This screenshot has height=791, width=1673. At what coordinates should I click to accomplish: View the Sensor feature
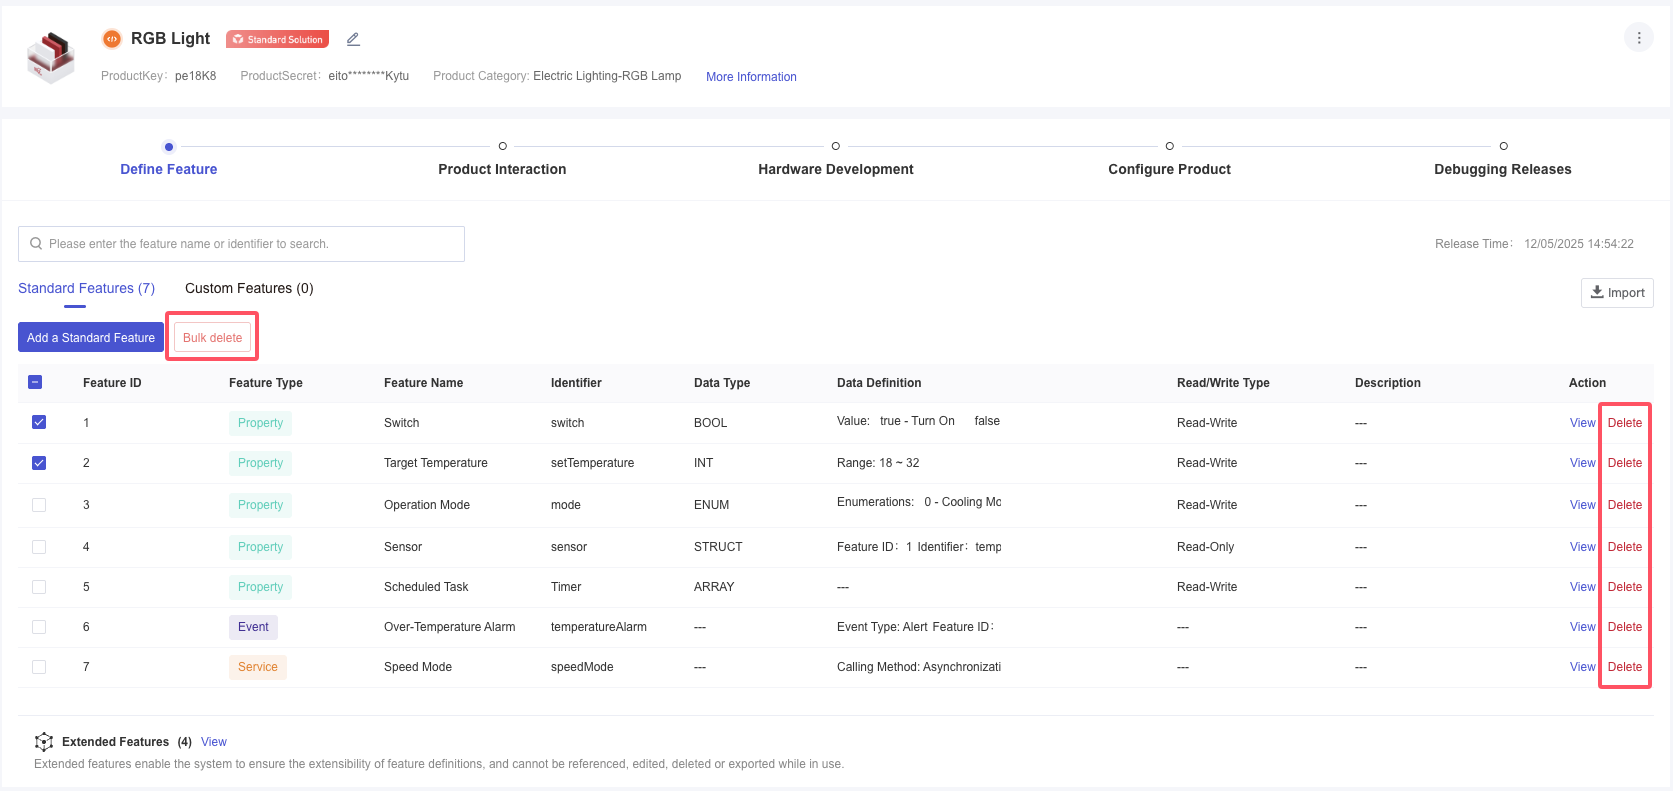[x=1582, y=547]
